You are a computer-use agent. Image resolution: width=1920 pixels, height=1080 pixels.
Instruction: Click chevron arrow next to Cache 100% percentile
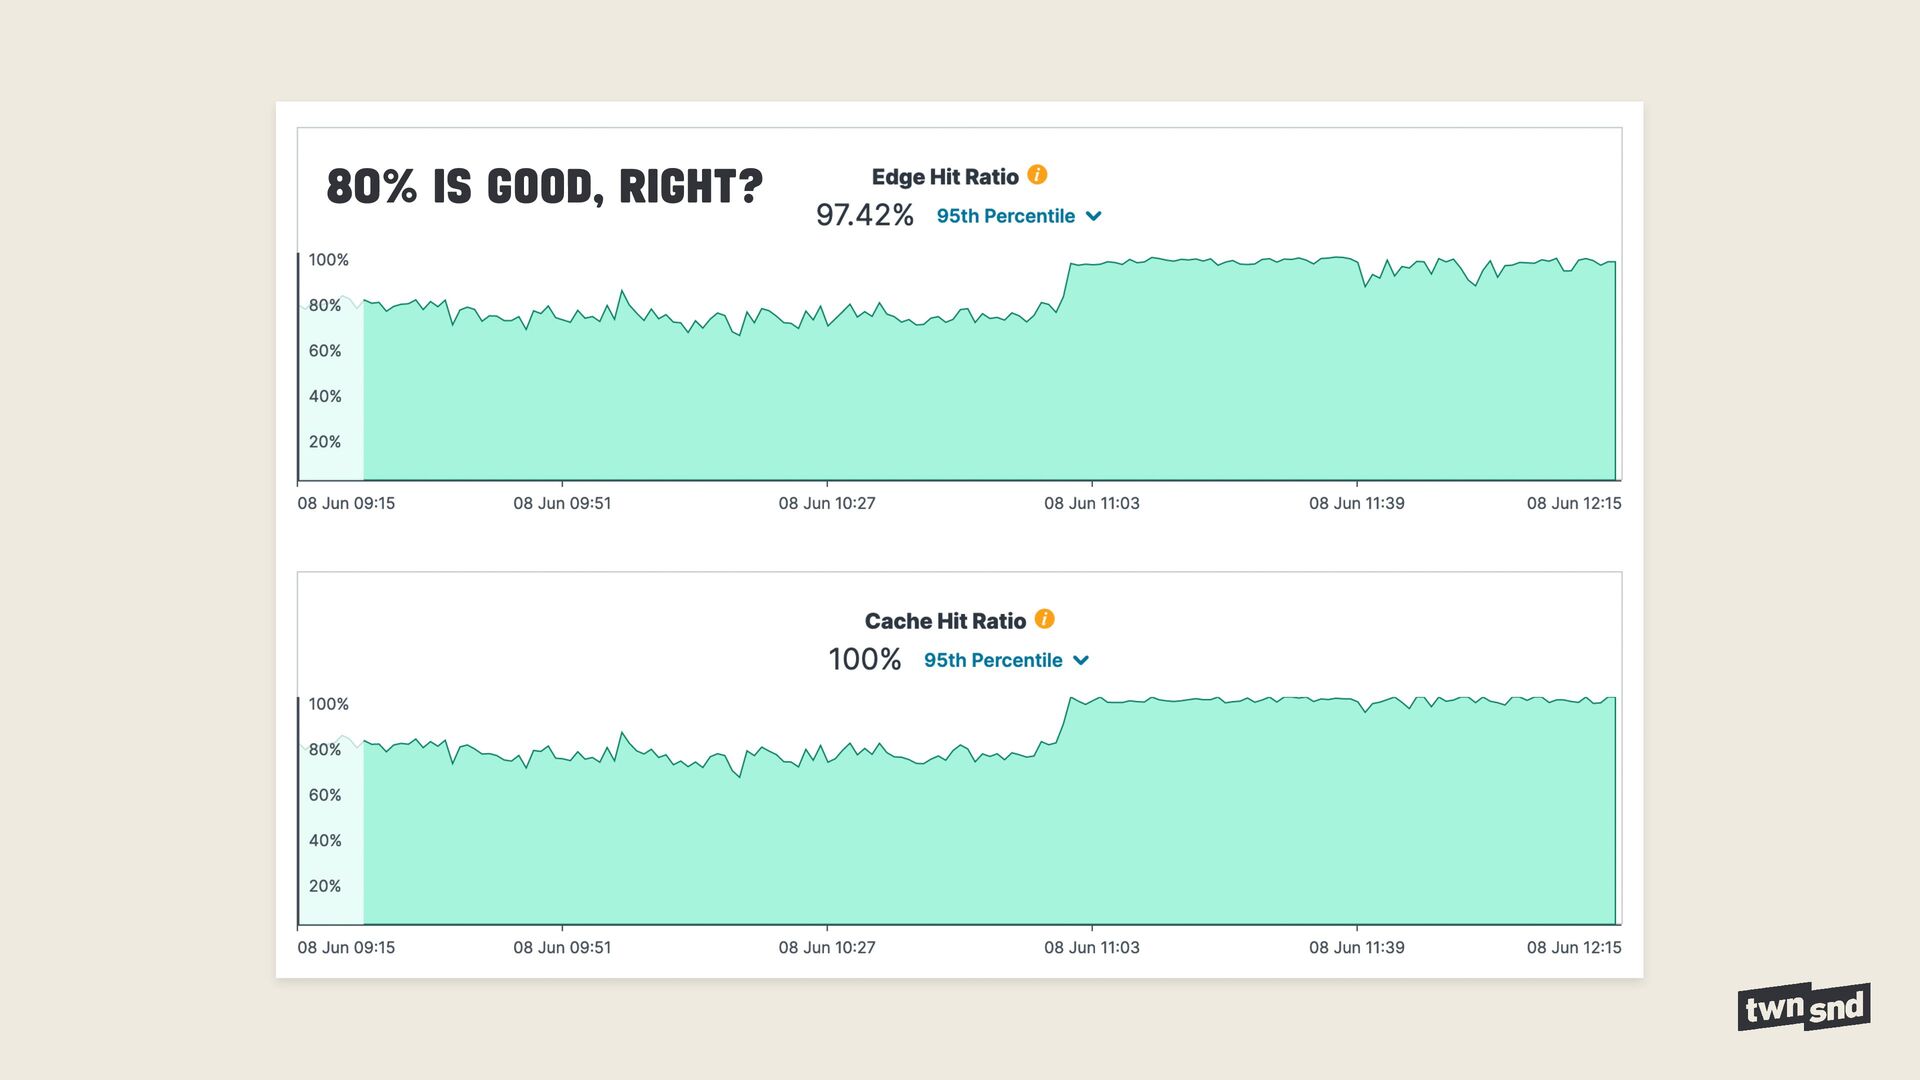pos(1081,660)
